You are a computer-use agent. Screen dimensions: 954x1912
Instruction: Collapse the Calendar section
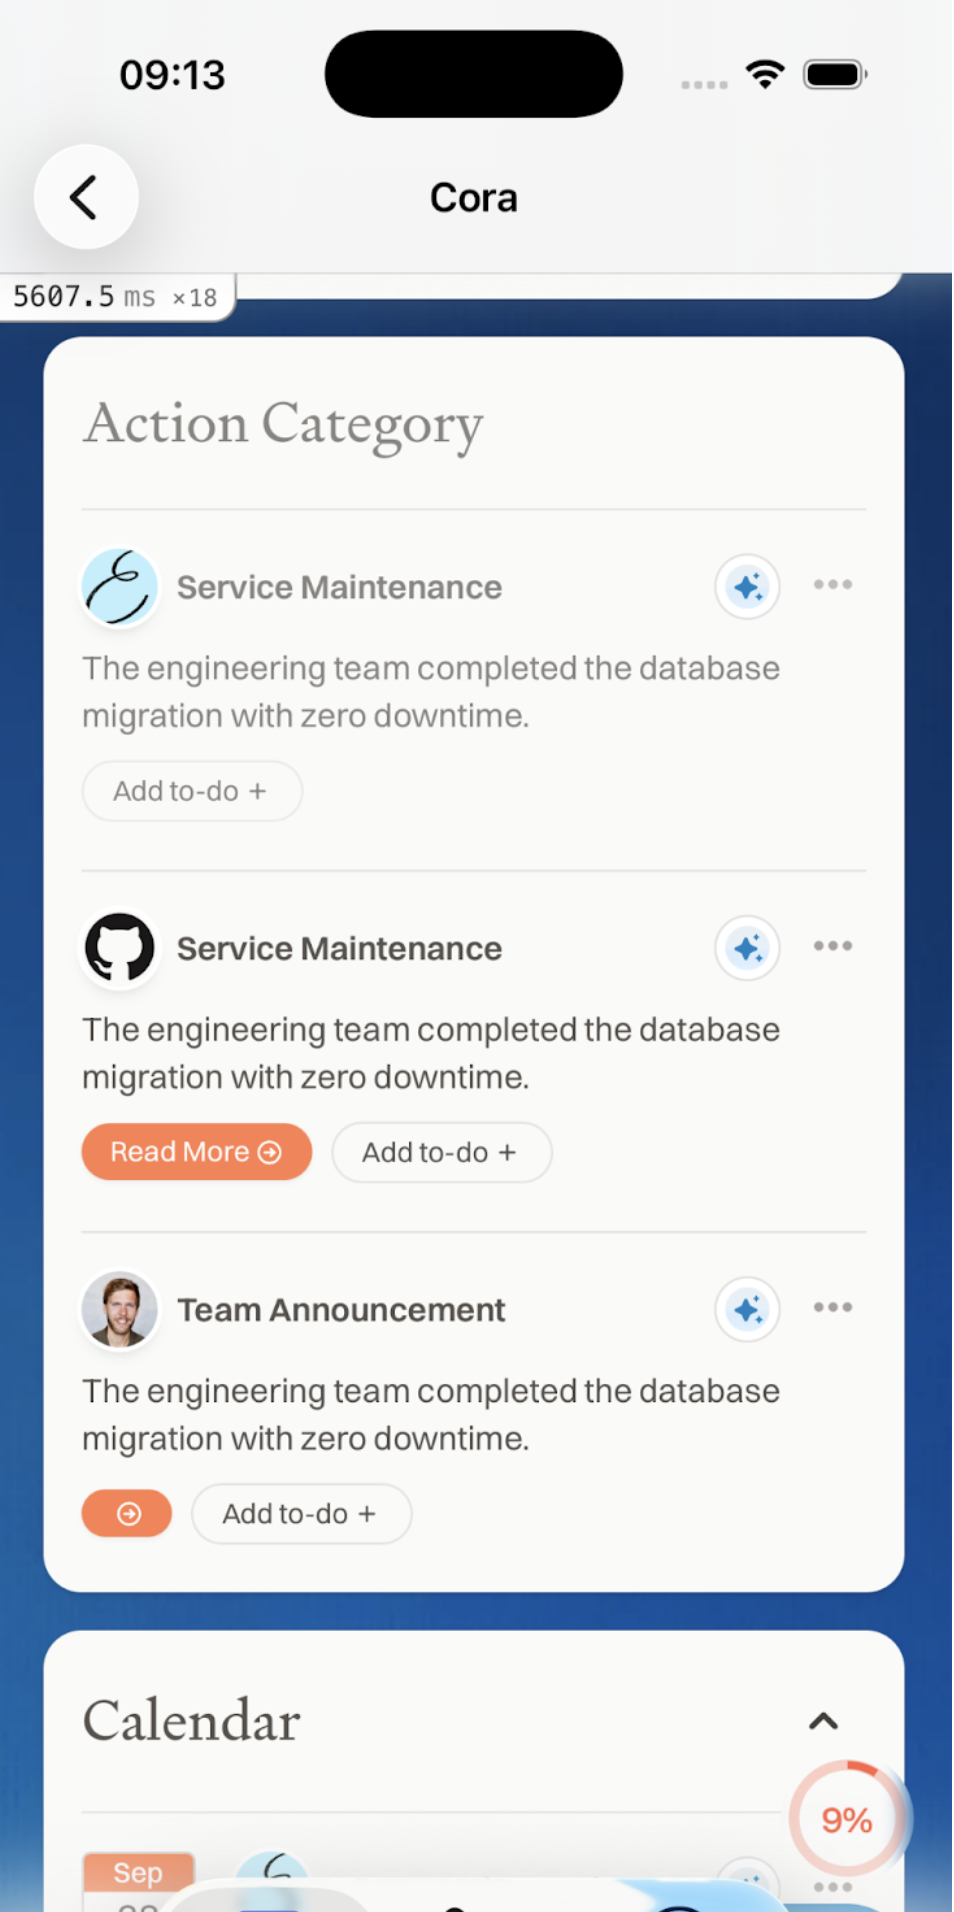(823, 1721)
